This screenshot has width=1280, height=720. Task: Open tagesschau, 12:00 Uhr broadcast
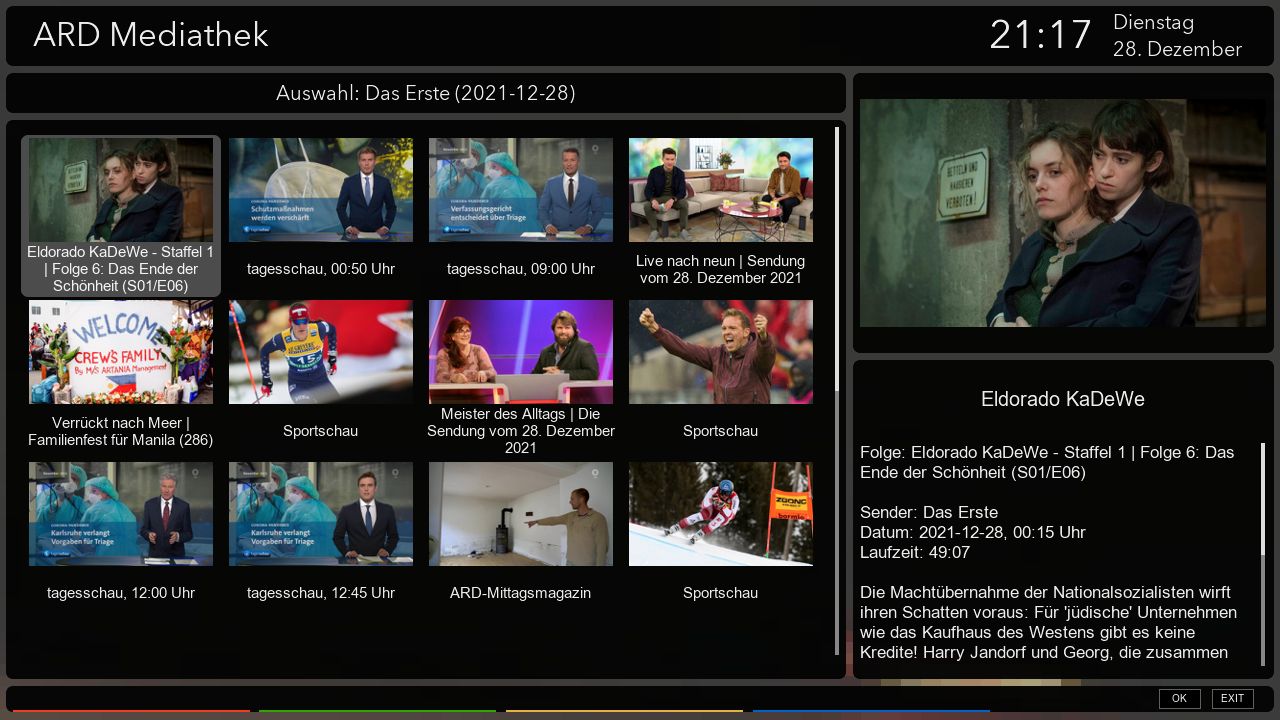(120, 514)
